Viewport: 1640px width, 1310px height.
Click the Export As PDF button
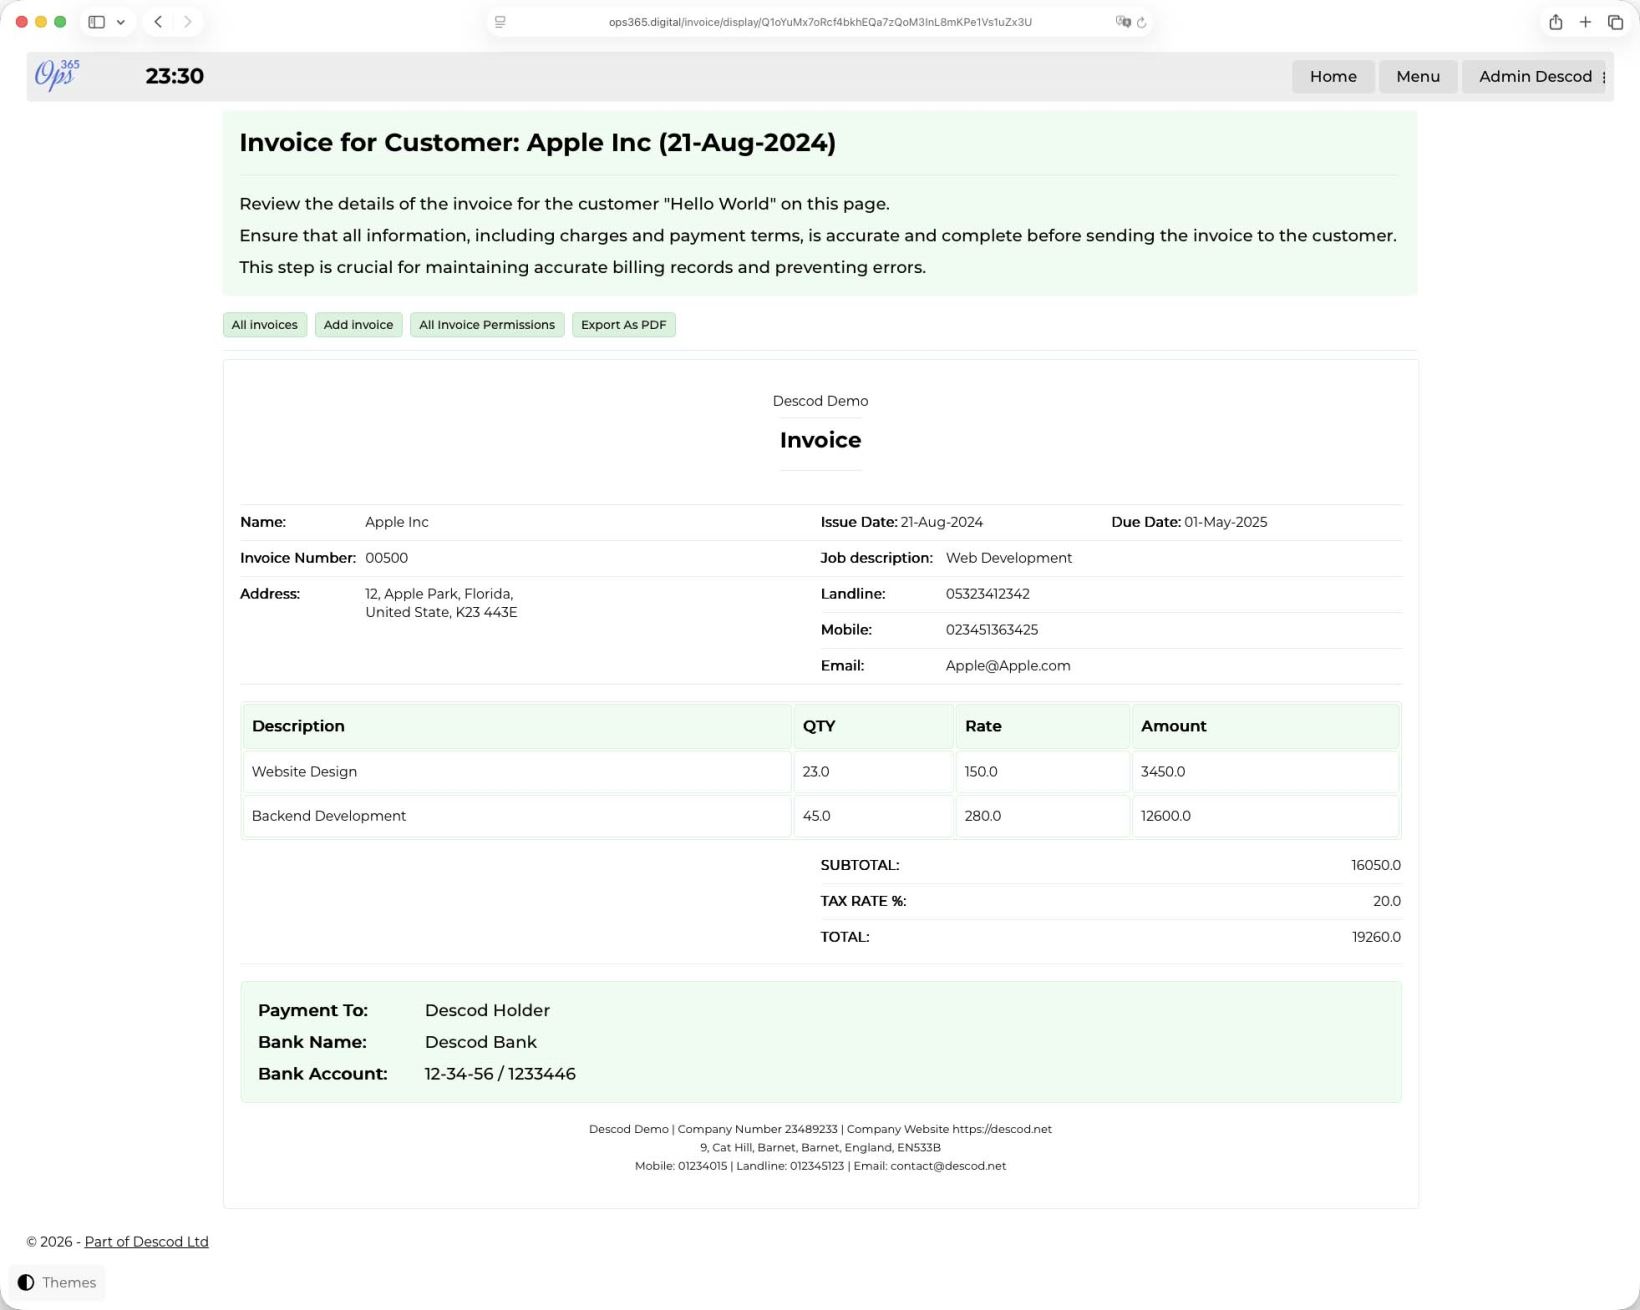tap(623, 324)
